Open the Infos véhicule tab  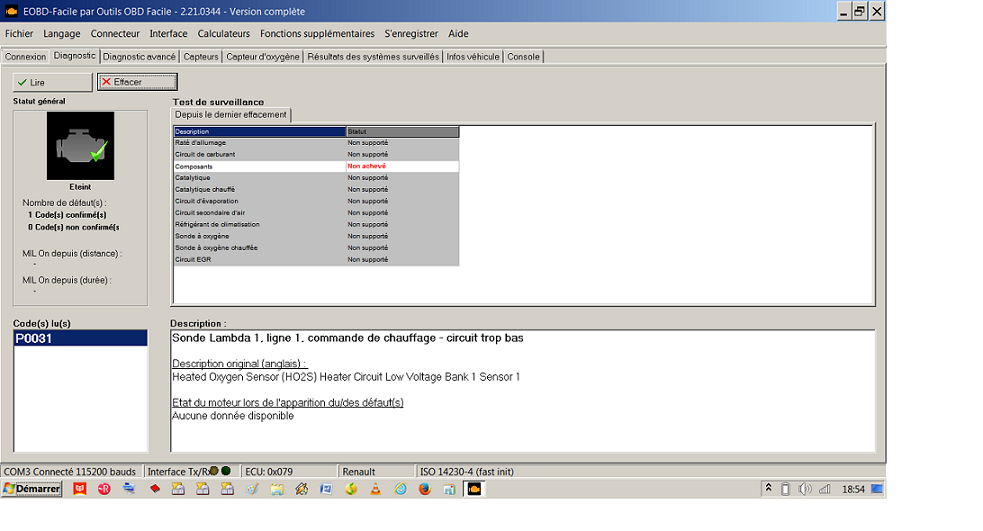click(472, 57)
